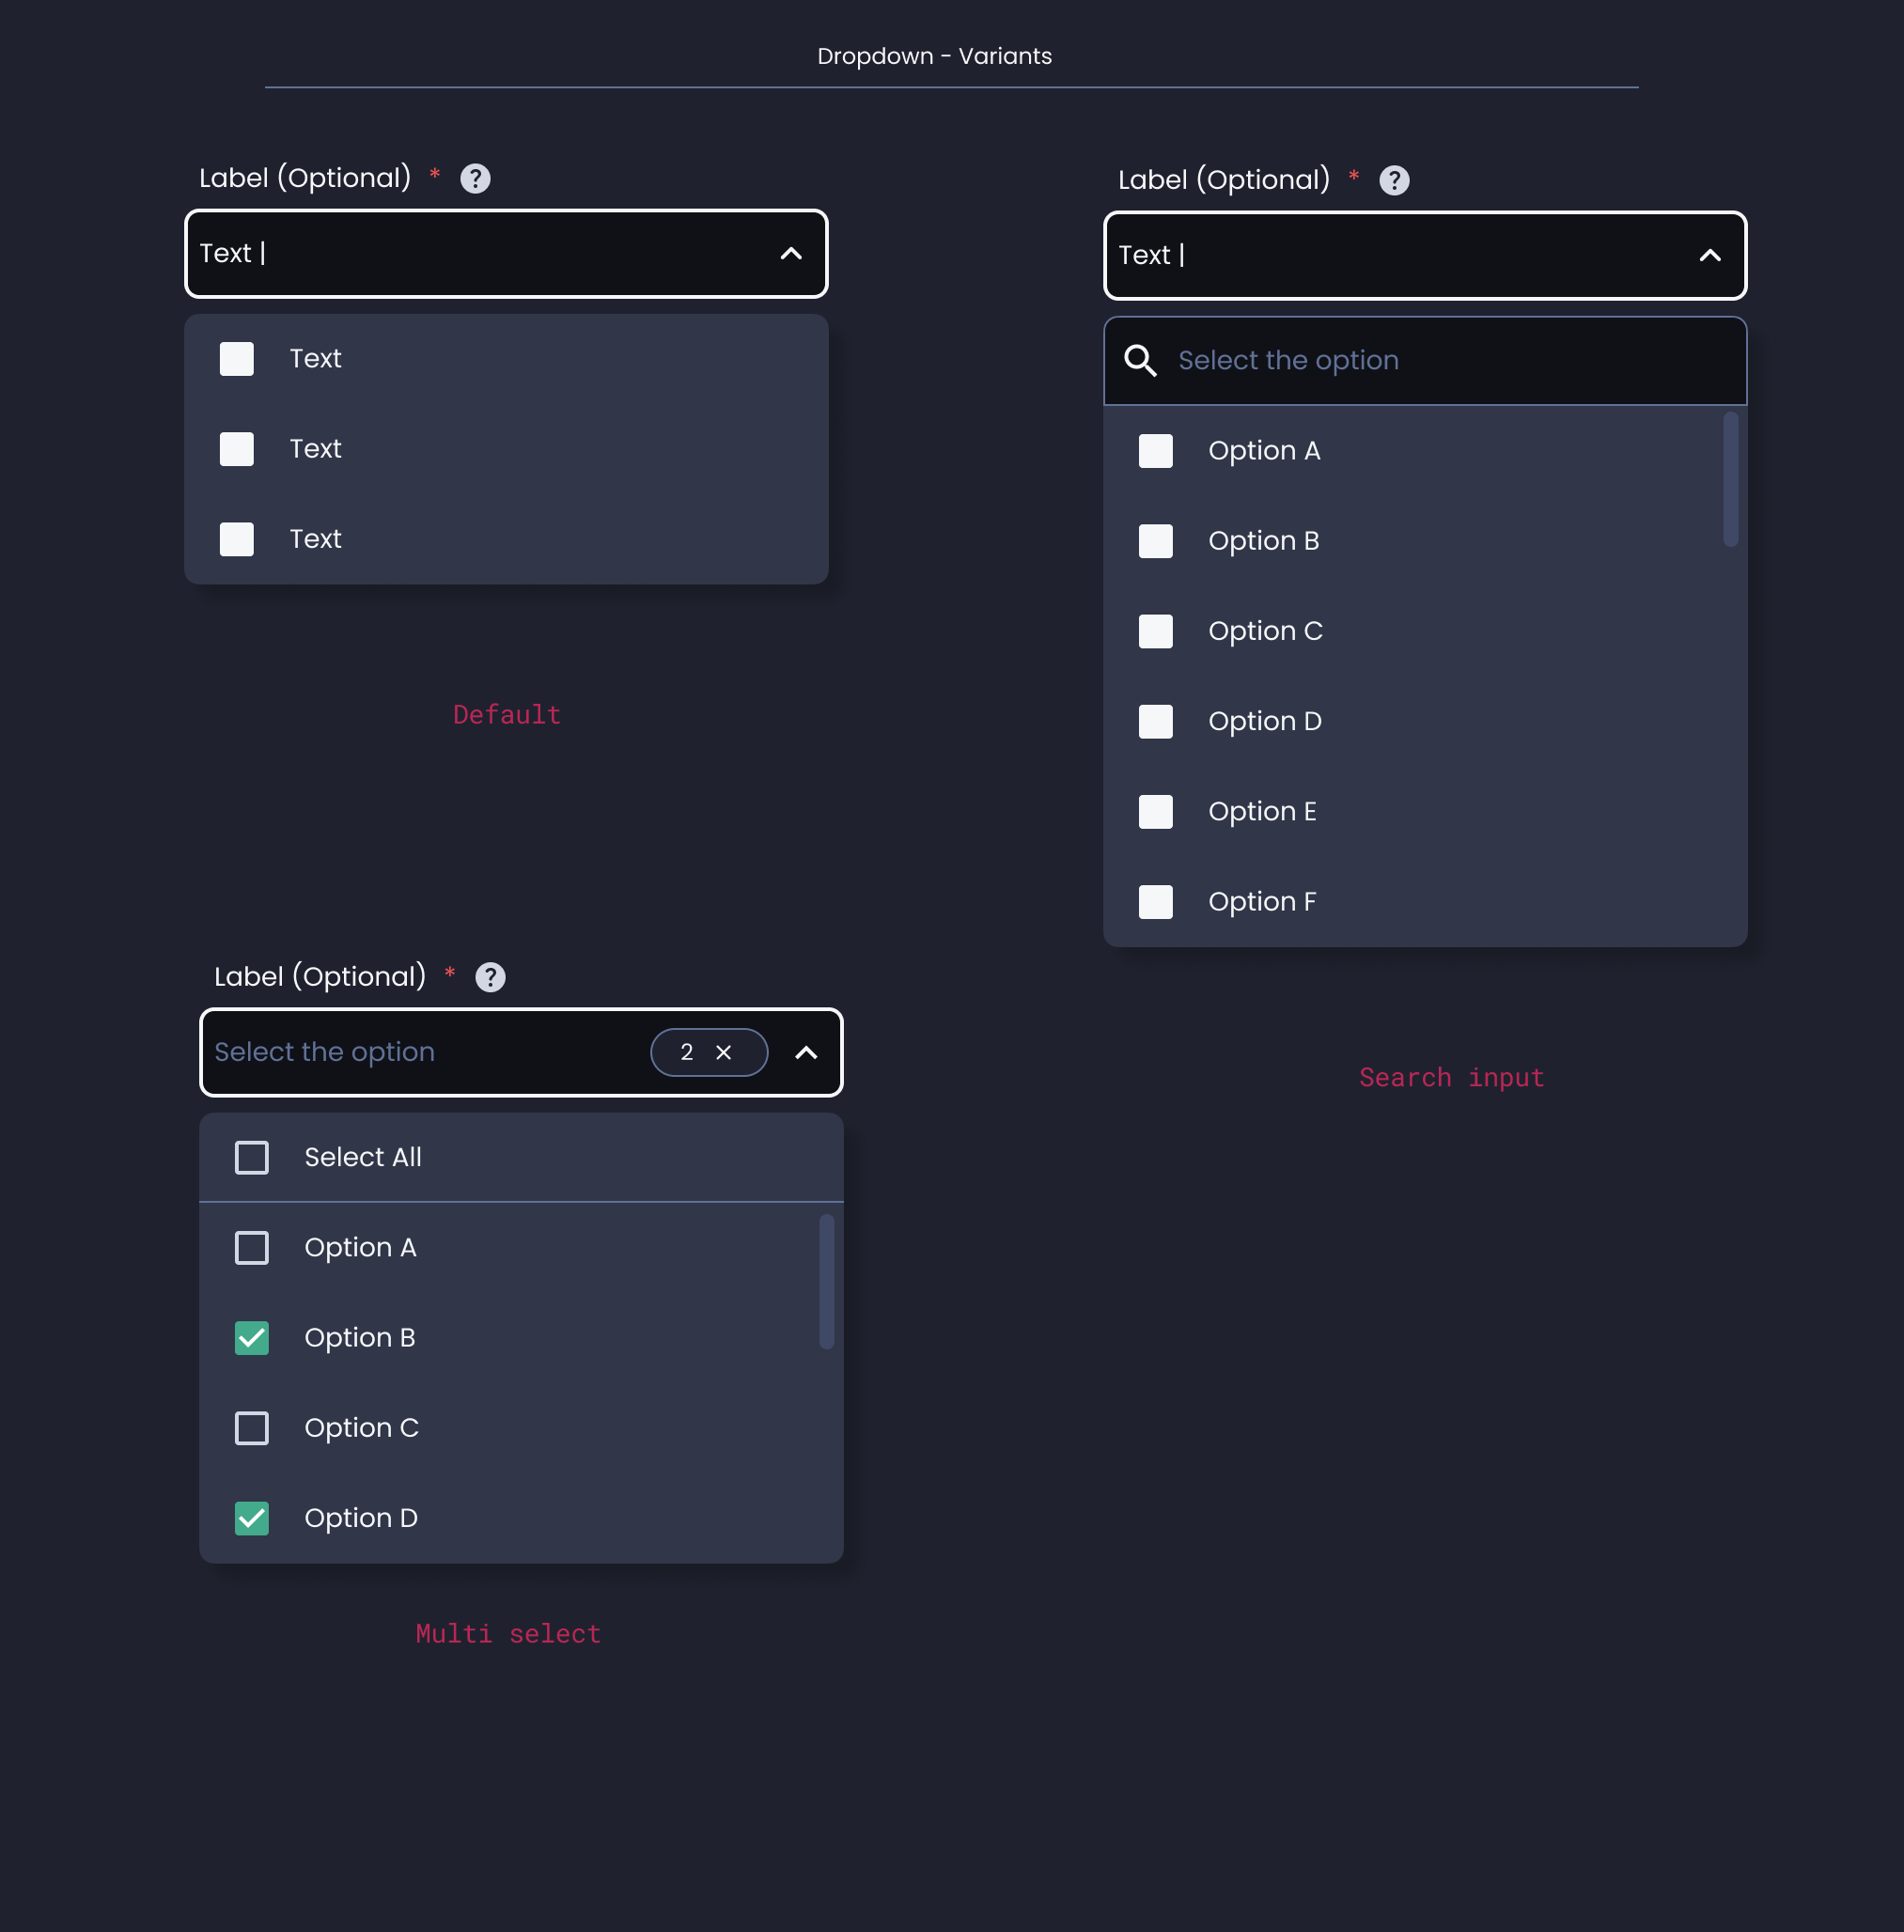Viewport: 1904px width, 1932px height.
Task: Toggle the Select All checkbox
Action: click(252, 1158)
